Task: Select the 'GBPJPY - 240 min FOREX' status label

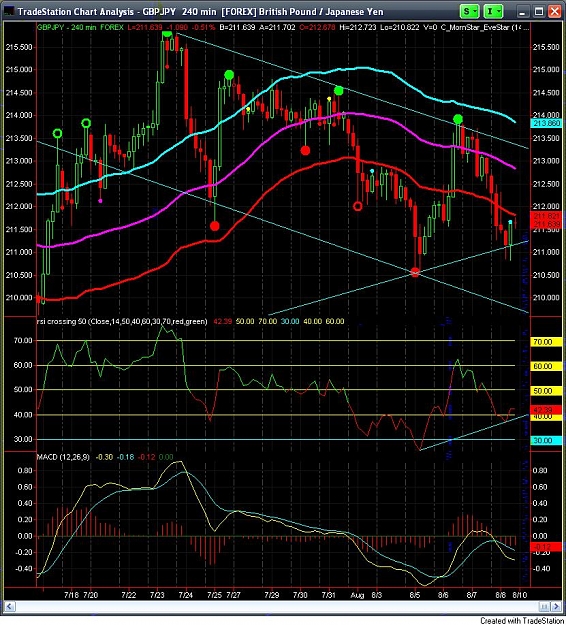Action: (80, 27)
